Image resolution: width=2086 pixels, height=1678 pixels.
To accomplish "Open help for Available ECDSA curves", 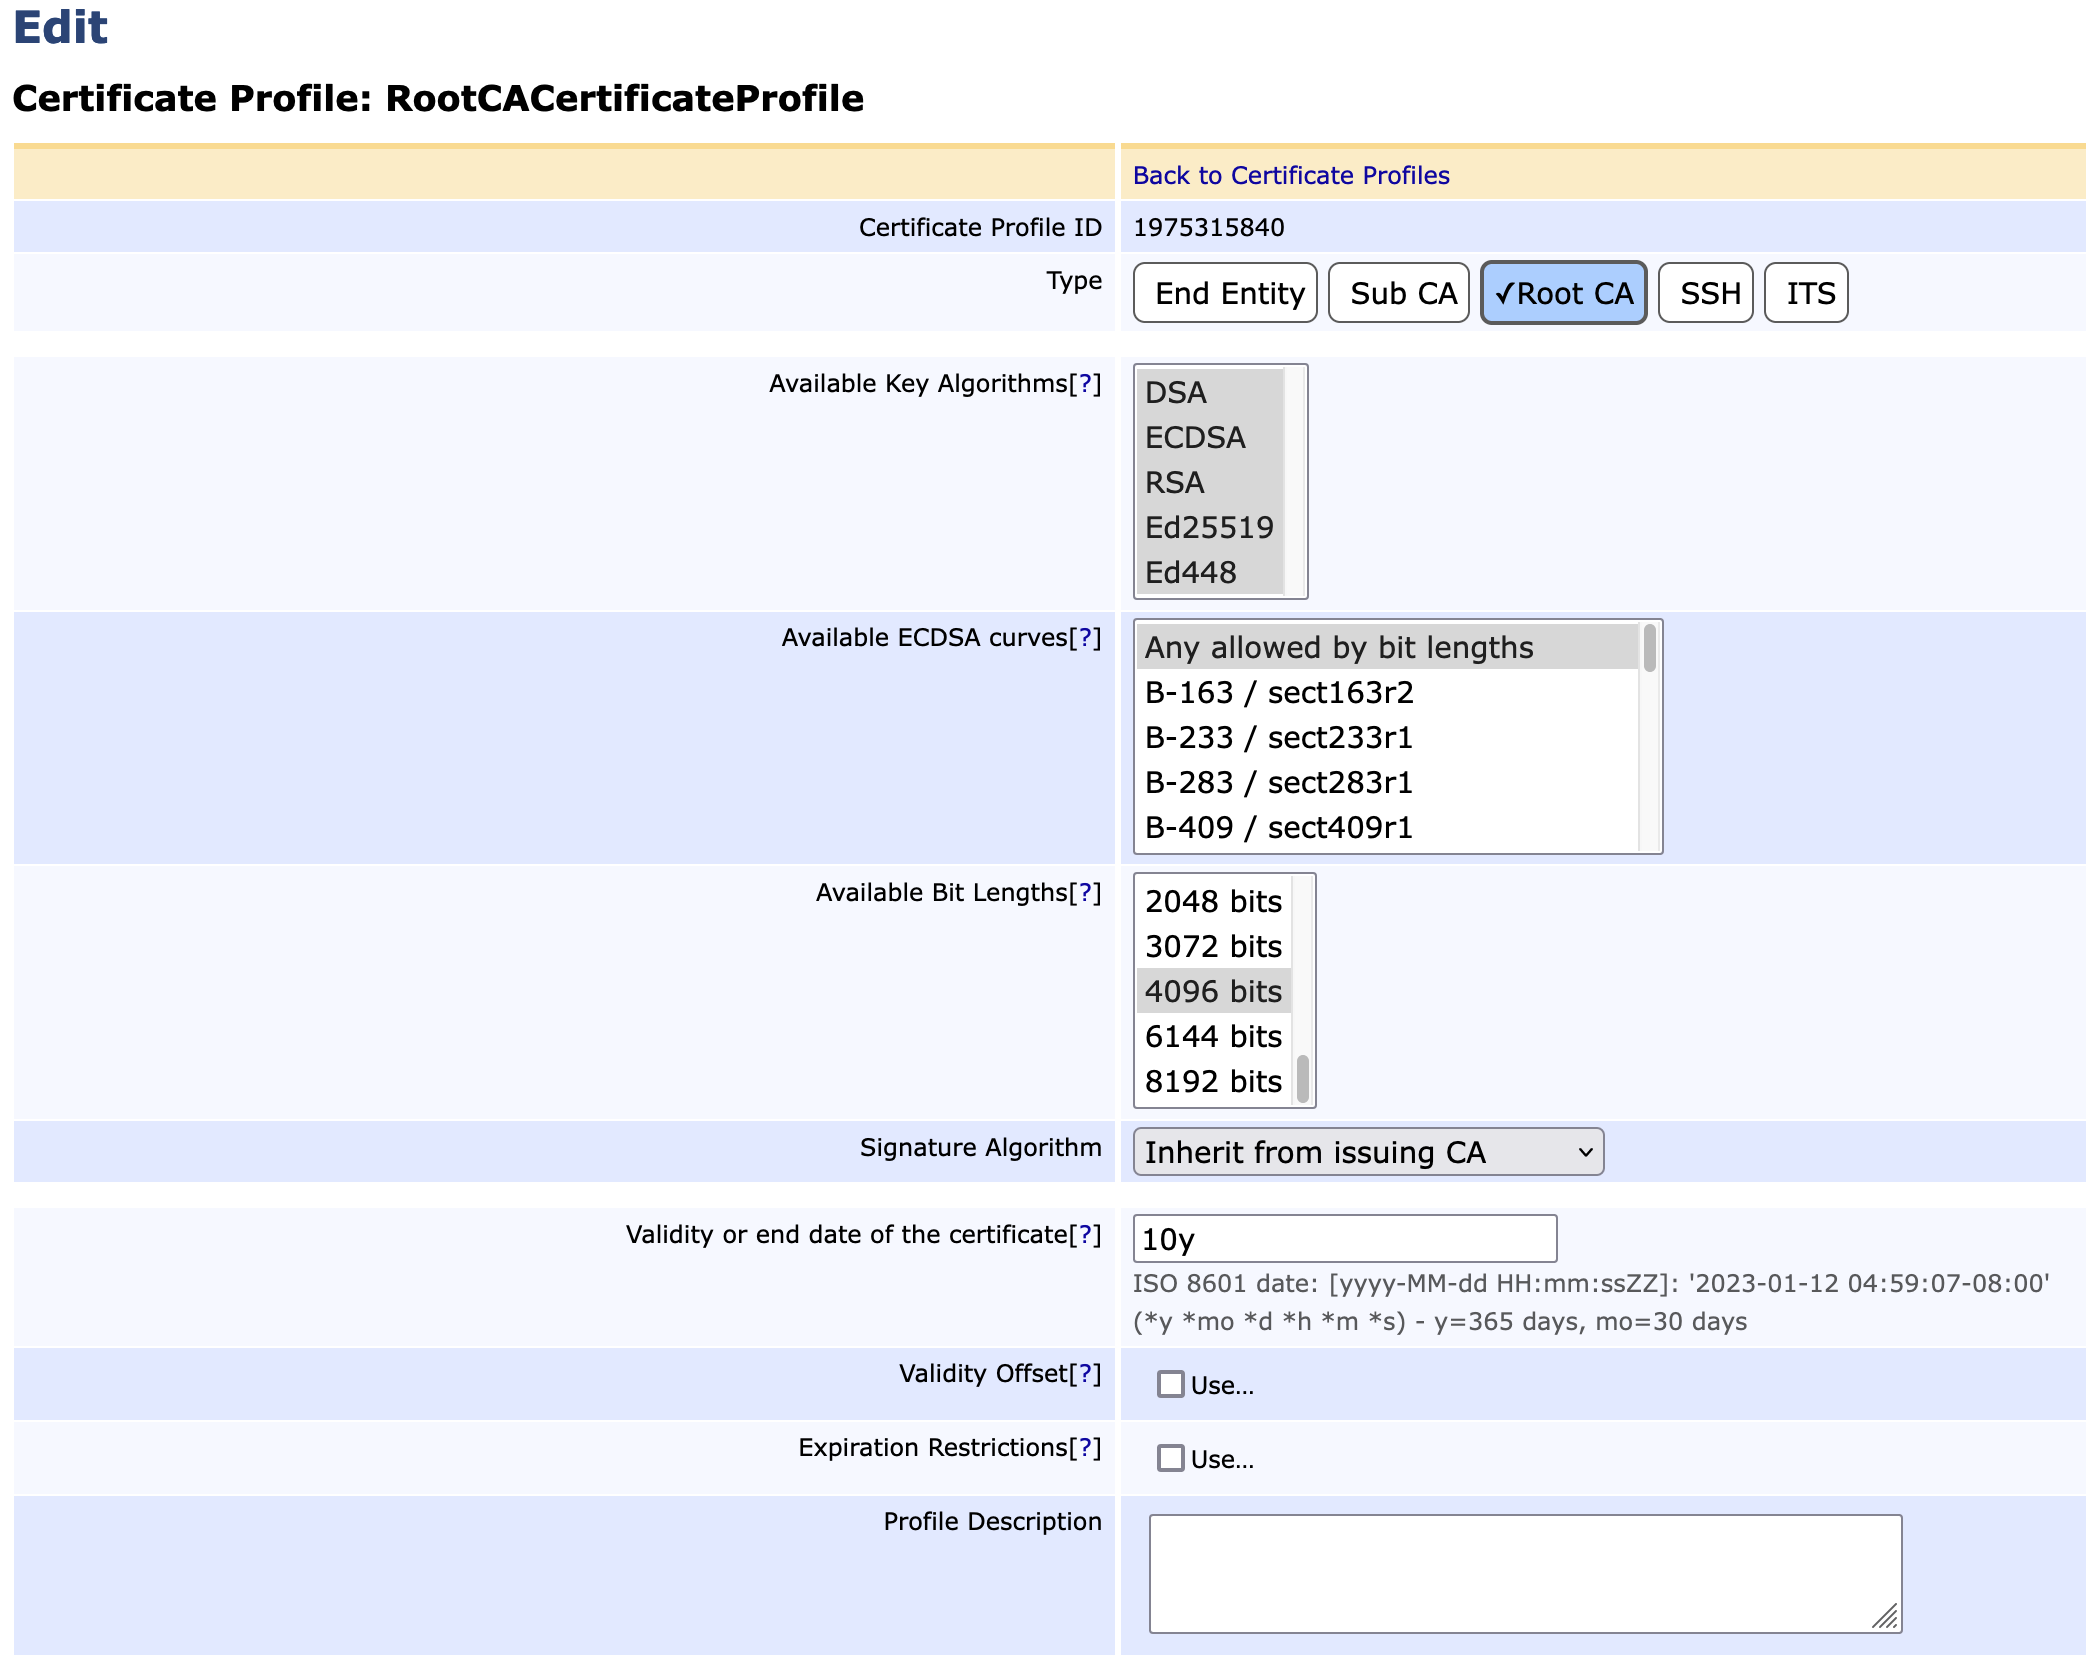I will 1085,638.
